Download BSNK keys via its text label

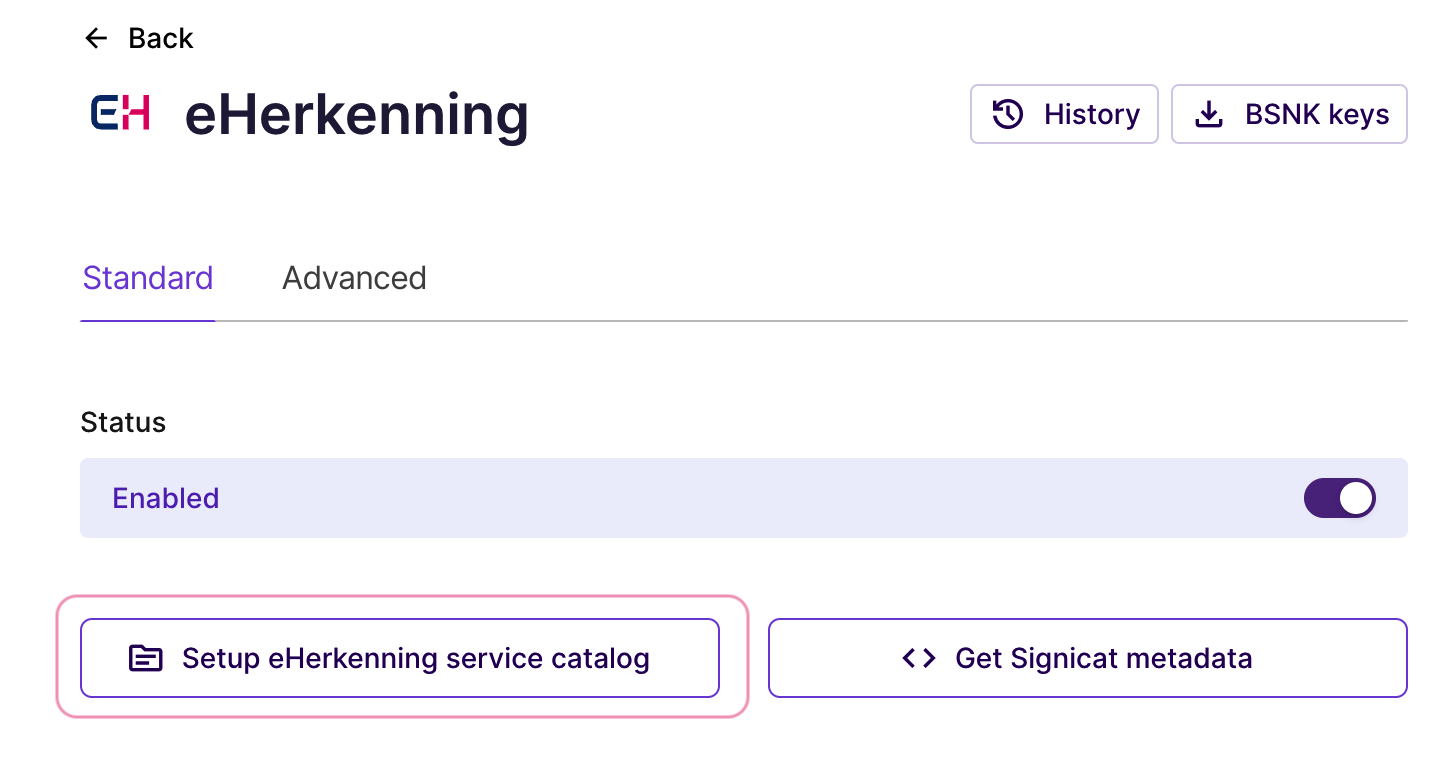1316,115
